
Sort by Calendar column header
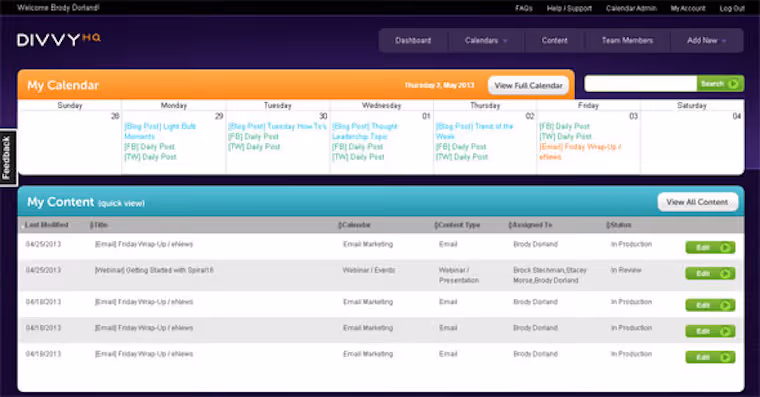[x=354, y=225]
